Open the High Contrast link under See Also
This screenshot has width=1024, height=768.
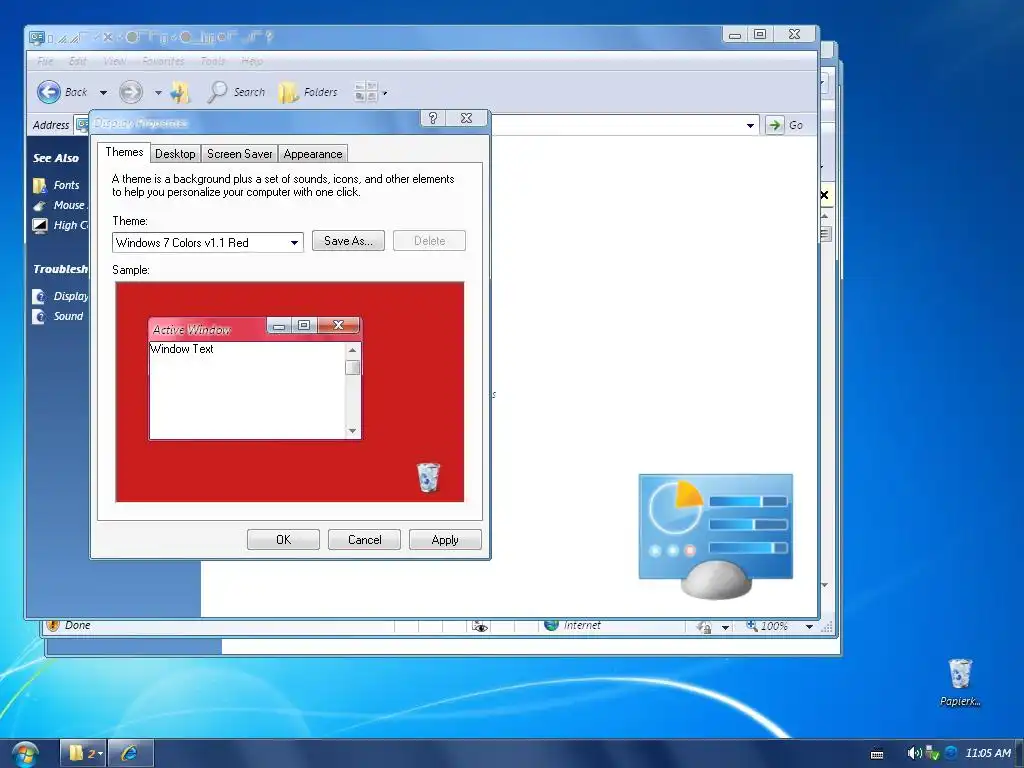tap(70, 225)
